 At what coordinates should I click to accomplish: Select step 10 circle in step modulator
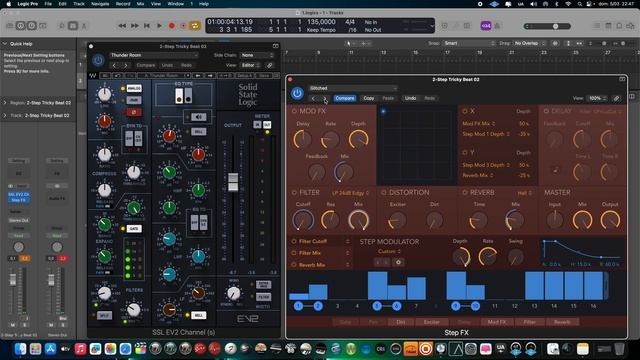pos(476,306)
